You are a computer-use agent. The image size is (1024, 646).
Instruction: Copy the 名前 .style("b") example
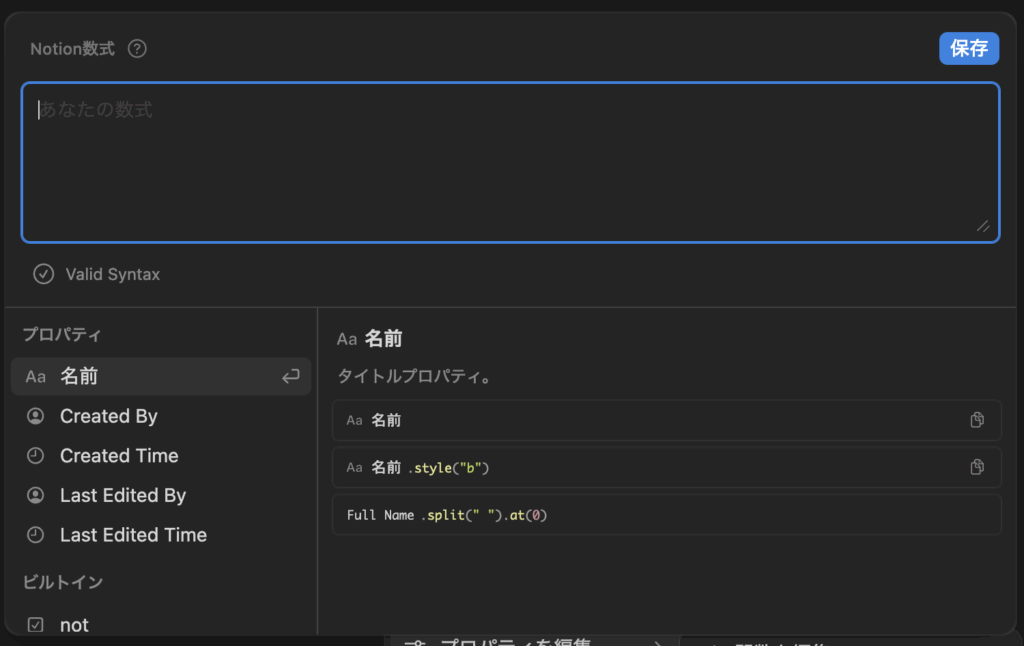click(x=977, y=467)
